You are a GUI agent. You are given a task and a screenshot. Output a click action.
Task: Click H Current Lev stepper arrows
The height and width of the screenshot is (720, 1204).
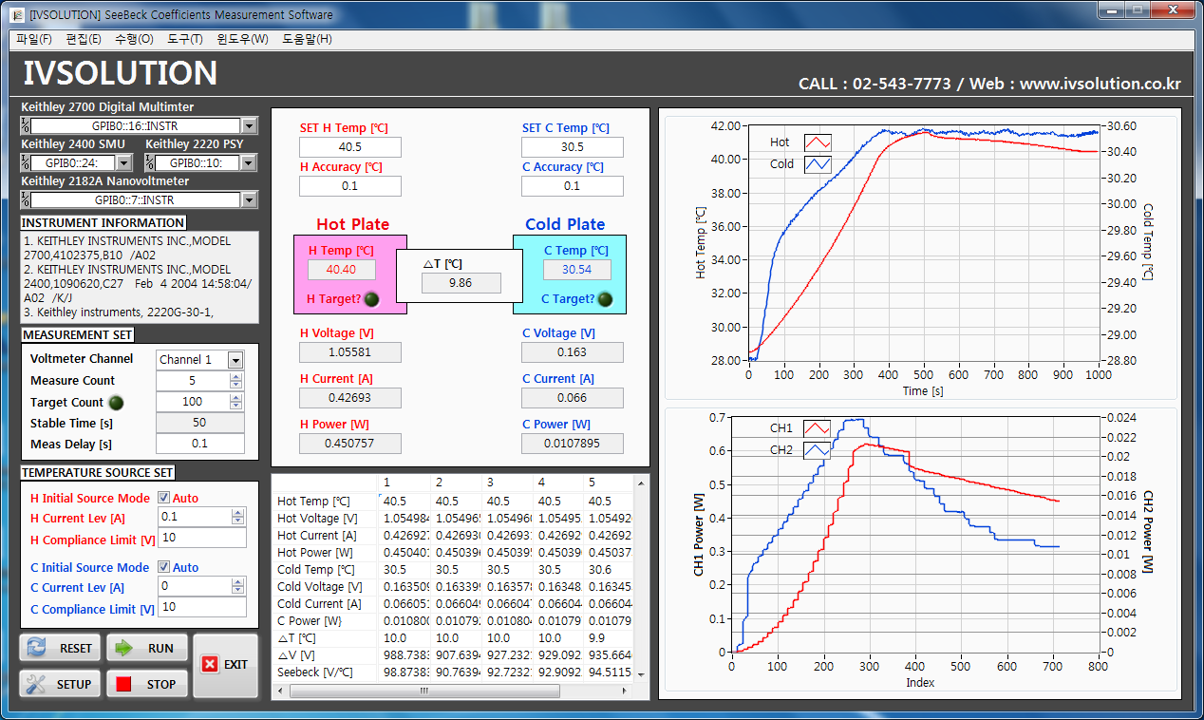pyautogui.click(x=237, y=517)
